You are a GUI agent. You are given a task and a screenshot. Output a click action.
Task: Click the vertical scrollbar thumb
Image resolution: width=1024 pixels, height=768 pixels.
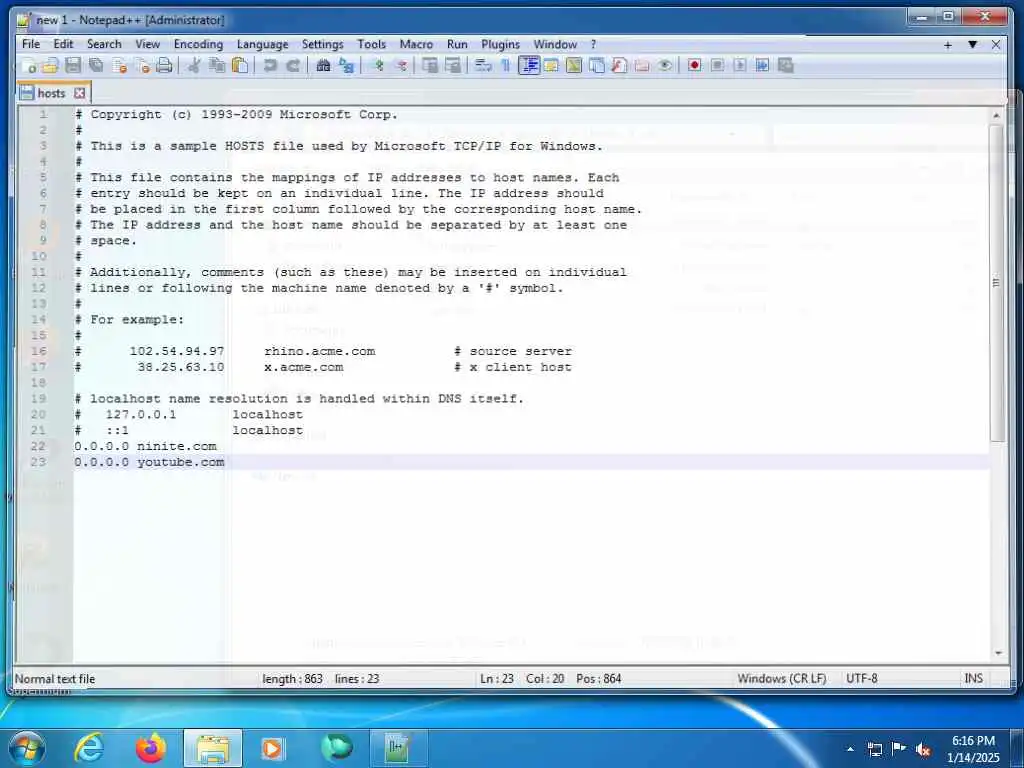[x=996, y=283]
